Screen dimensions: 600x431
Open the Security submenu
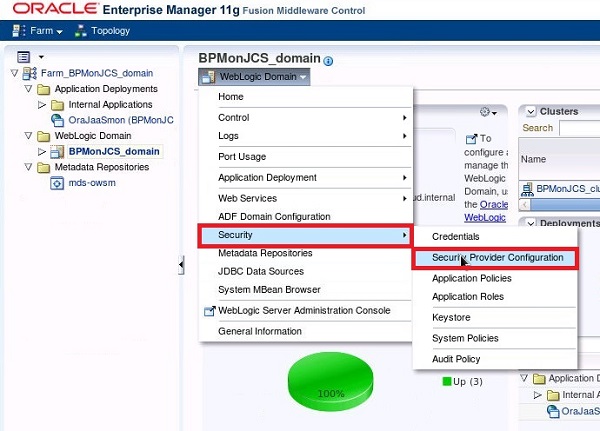pyautogui.click(x=305, y=235)
